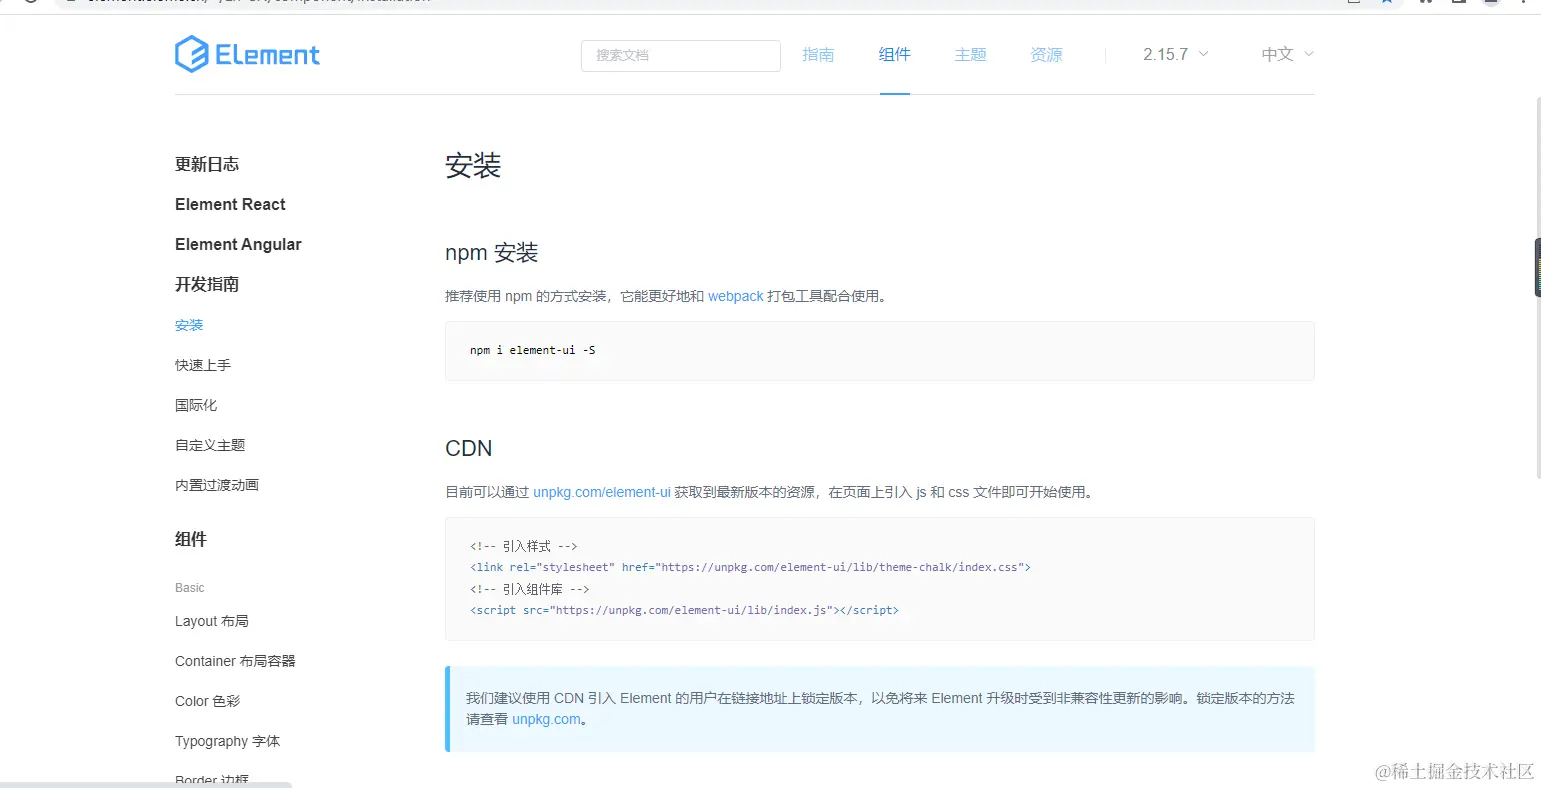Click the 'CDN' section heading
This screenshot has width=1541, height=788.
point(469,448)
